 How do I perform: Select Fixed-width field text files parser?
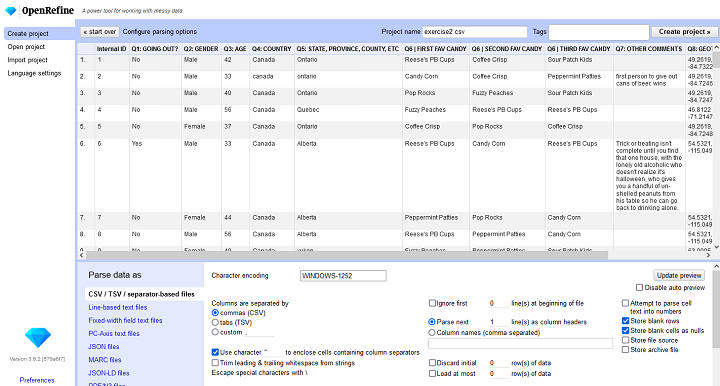click(125, 320)
